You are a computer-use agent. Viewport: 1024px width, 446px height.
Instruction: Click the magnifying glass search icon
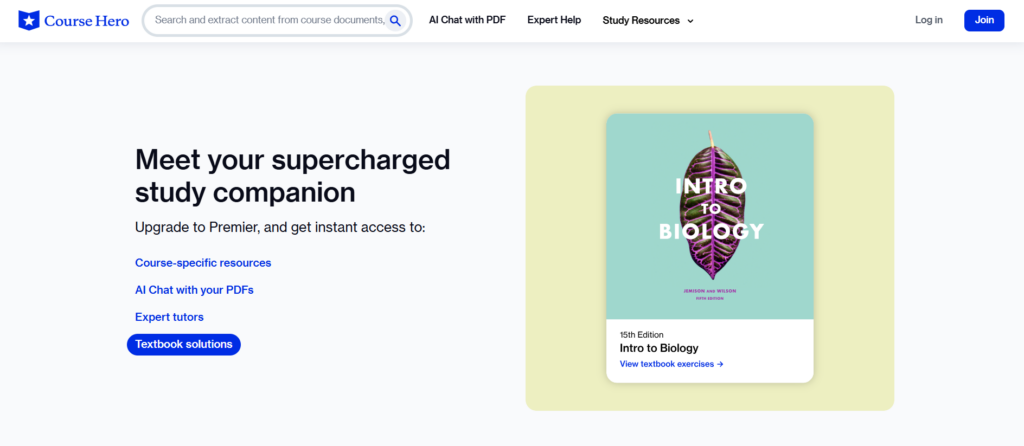coord(395,20)
